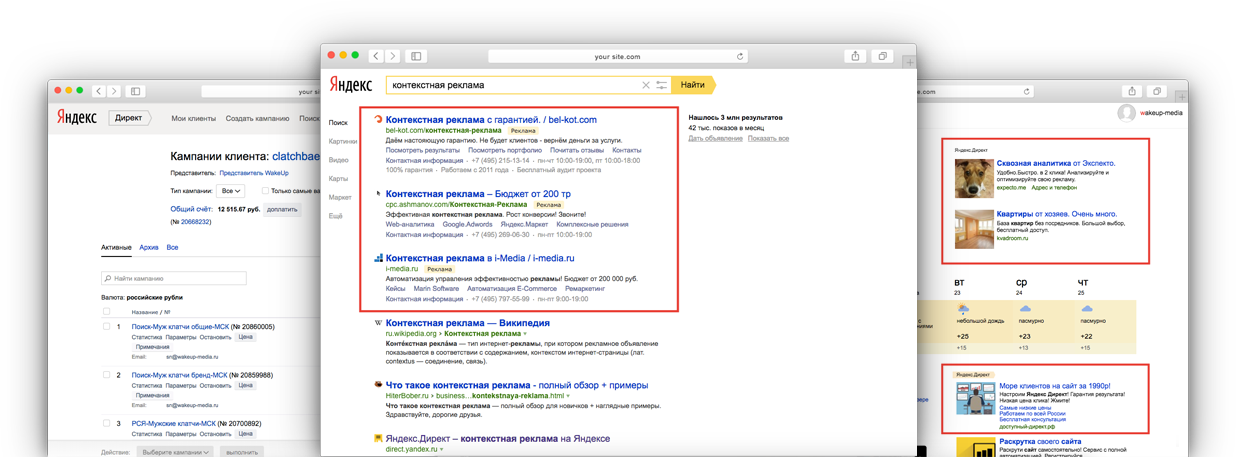Open Тип кампании Все dropdown
This screenshot has width=1236, height=457.
(231, 190)
